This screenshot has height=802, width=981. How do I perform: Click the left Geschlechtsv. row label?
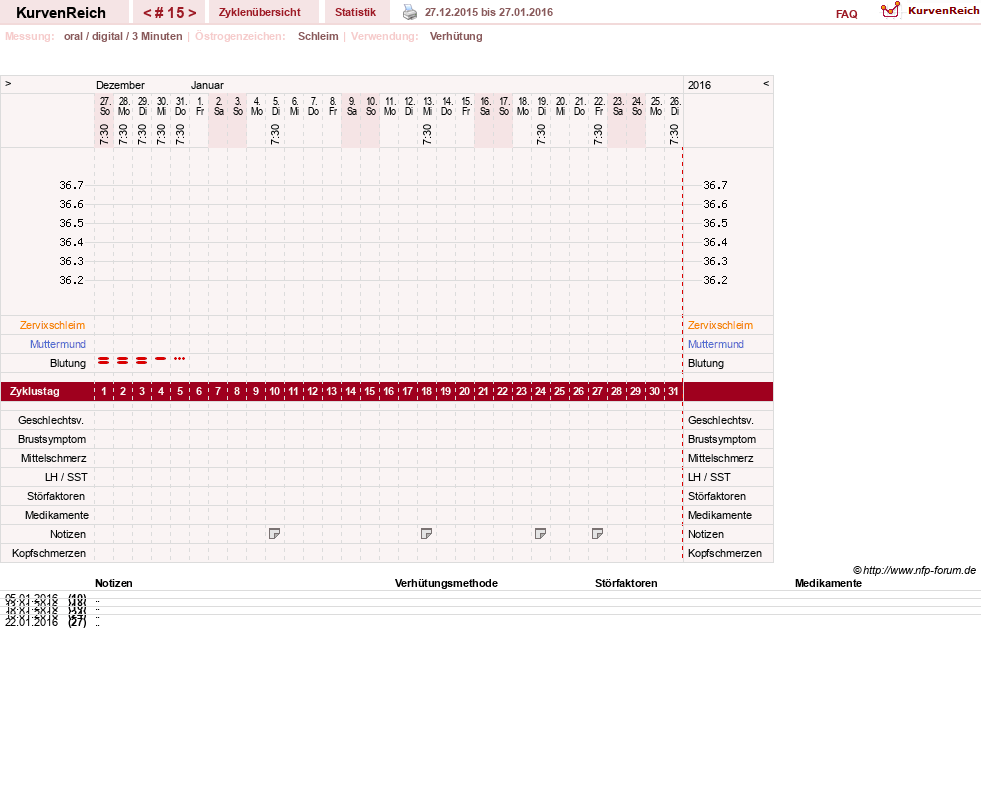(51, 420)
